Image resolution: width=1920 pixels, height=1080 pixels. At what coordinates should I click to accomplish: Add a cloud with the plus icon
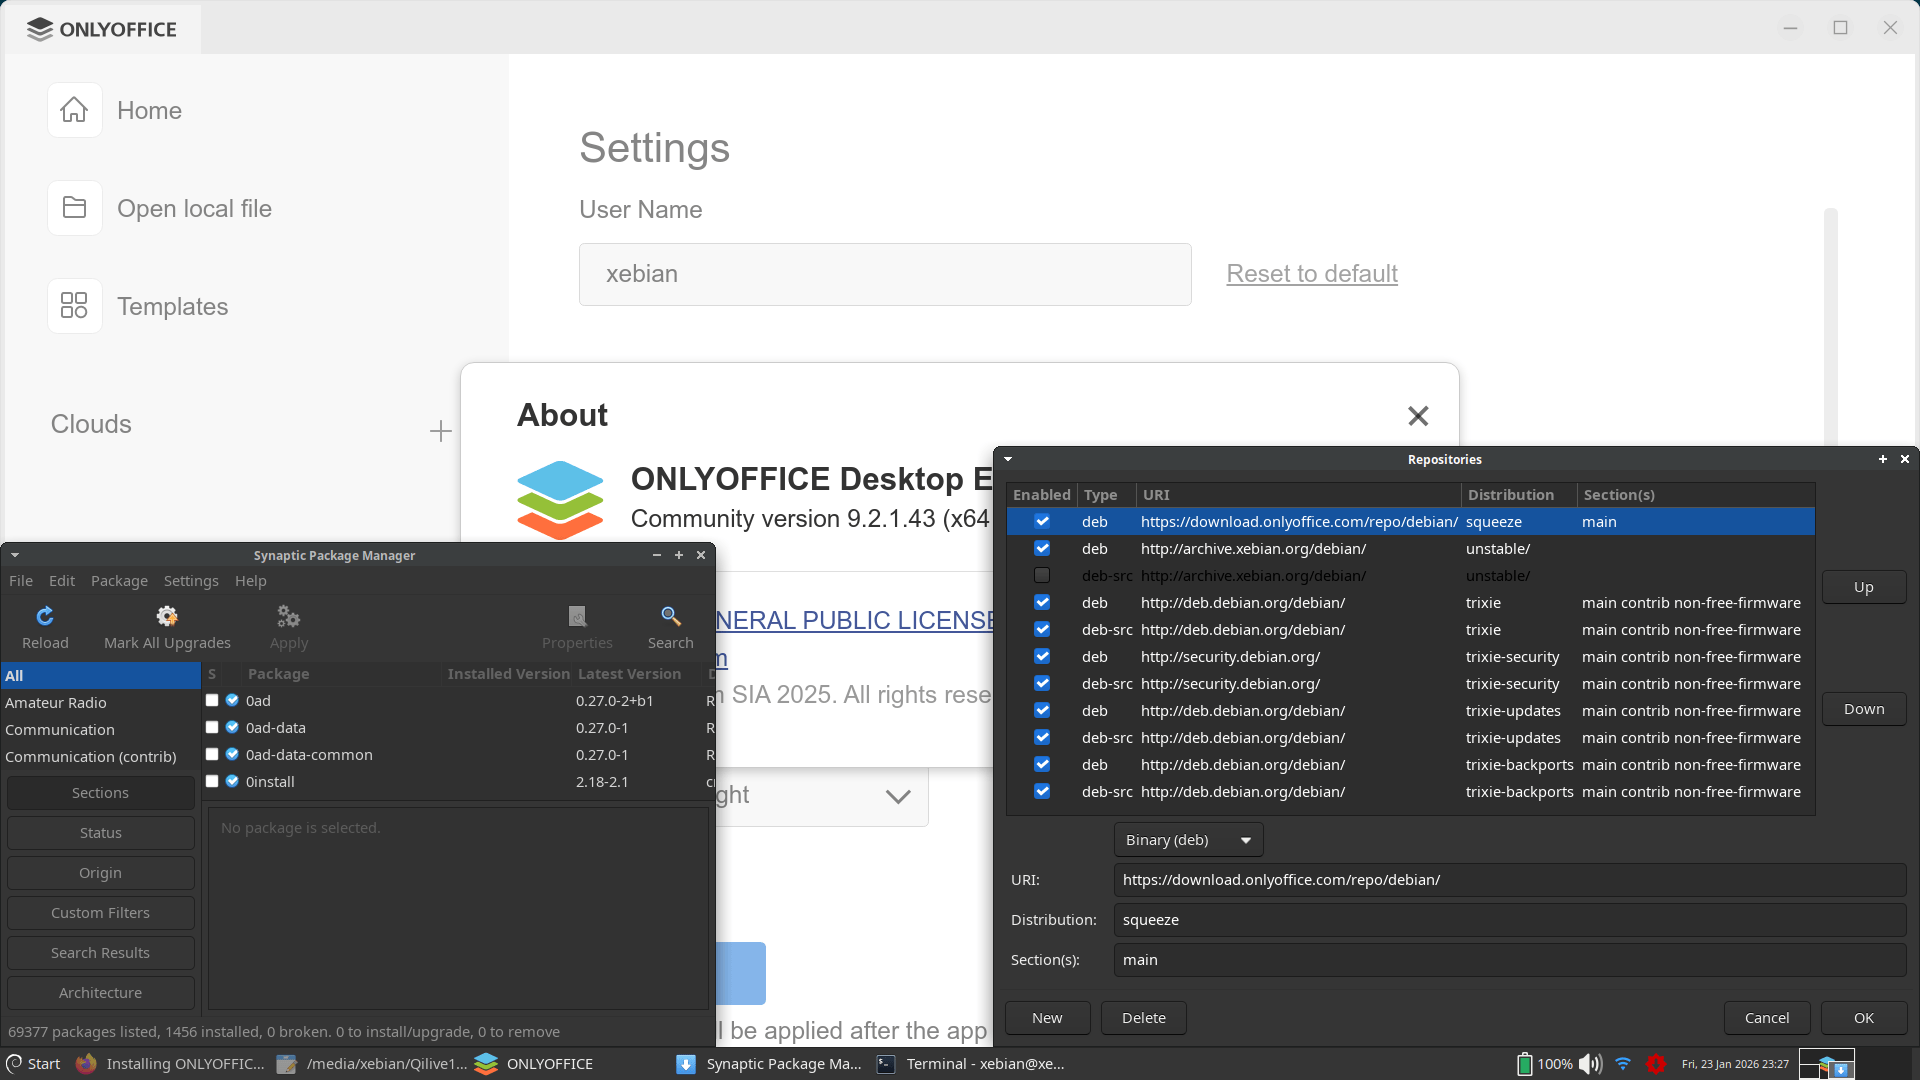440,431
